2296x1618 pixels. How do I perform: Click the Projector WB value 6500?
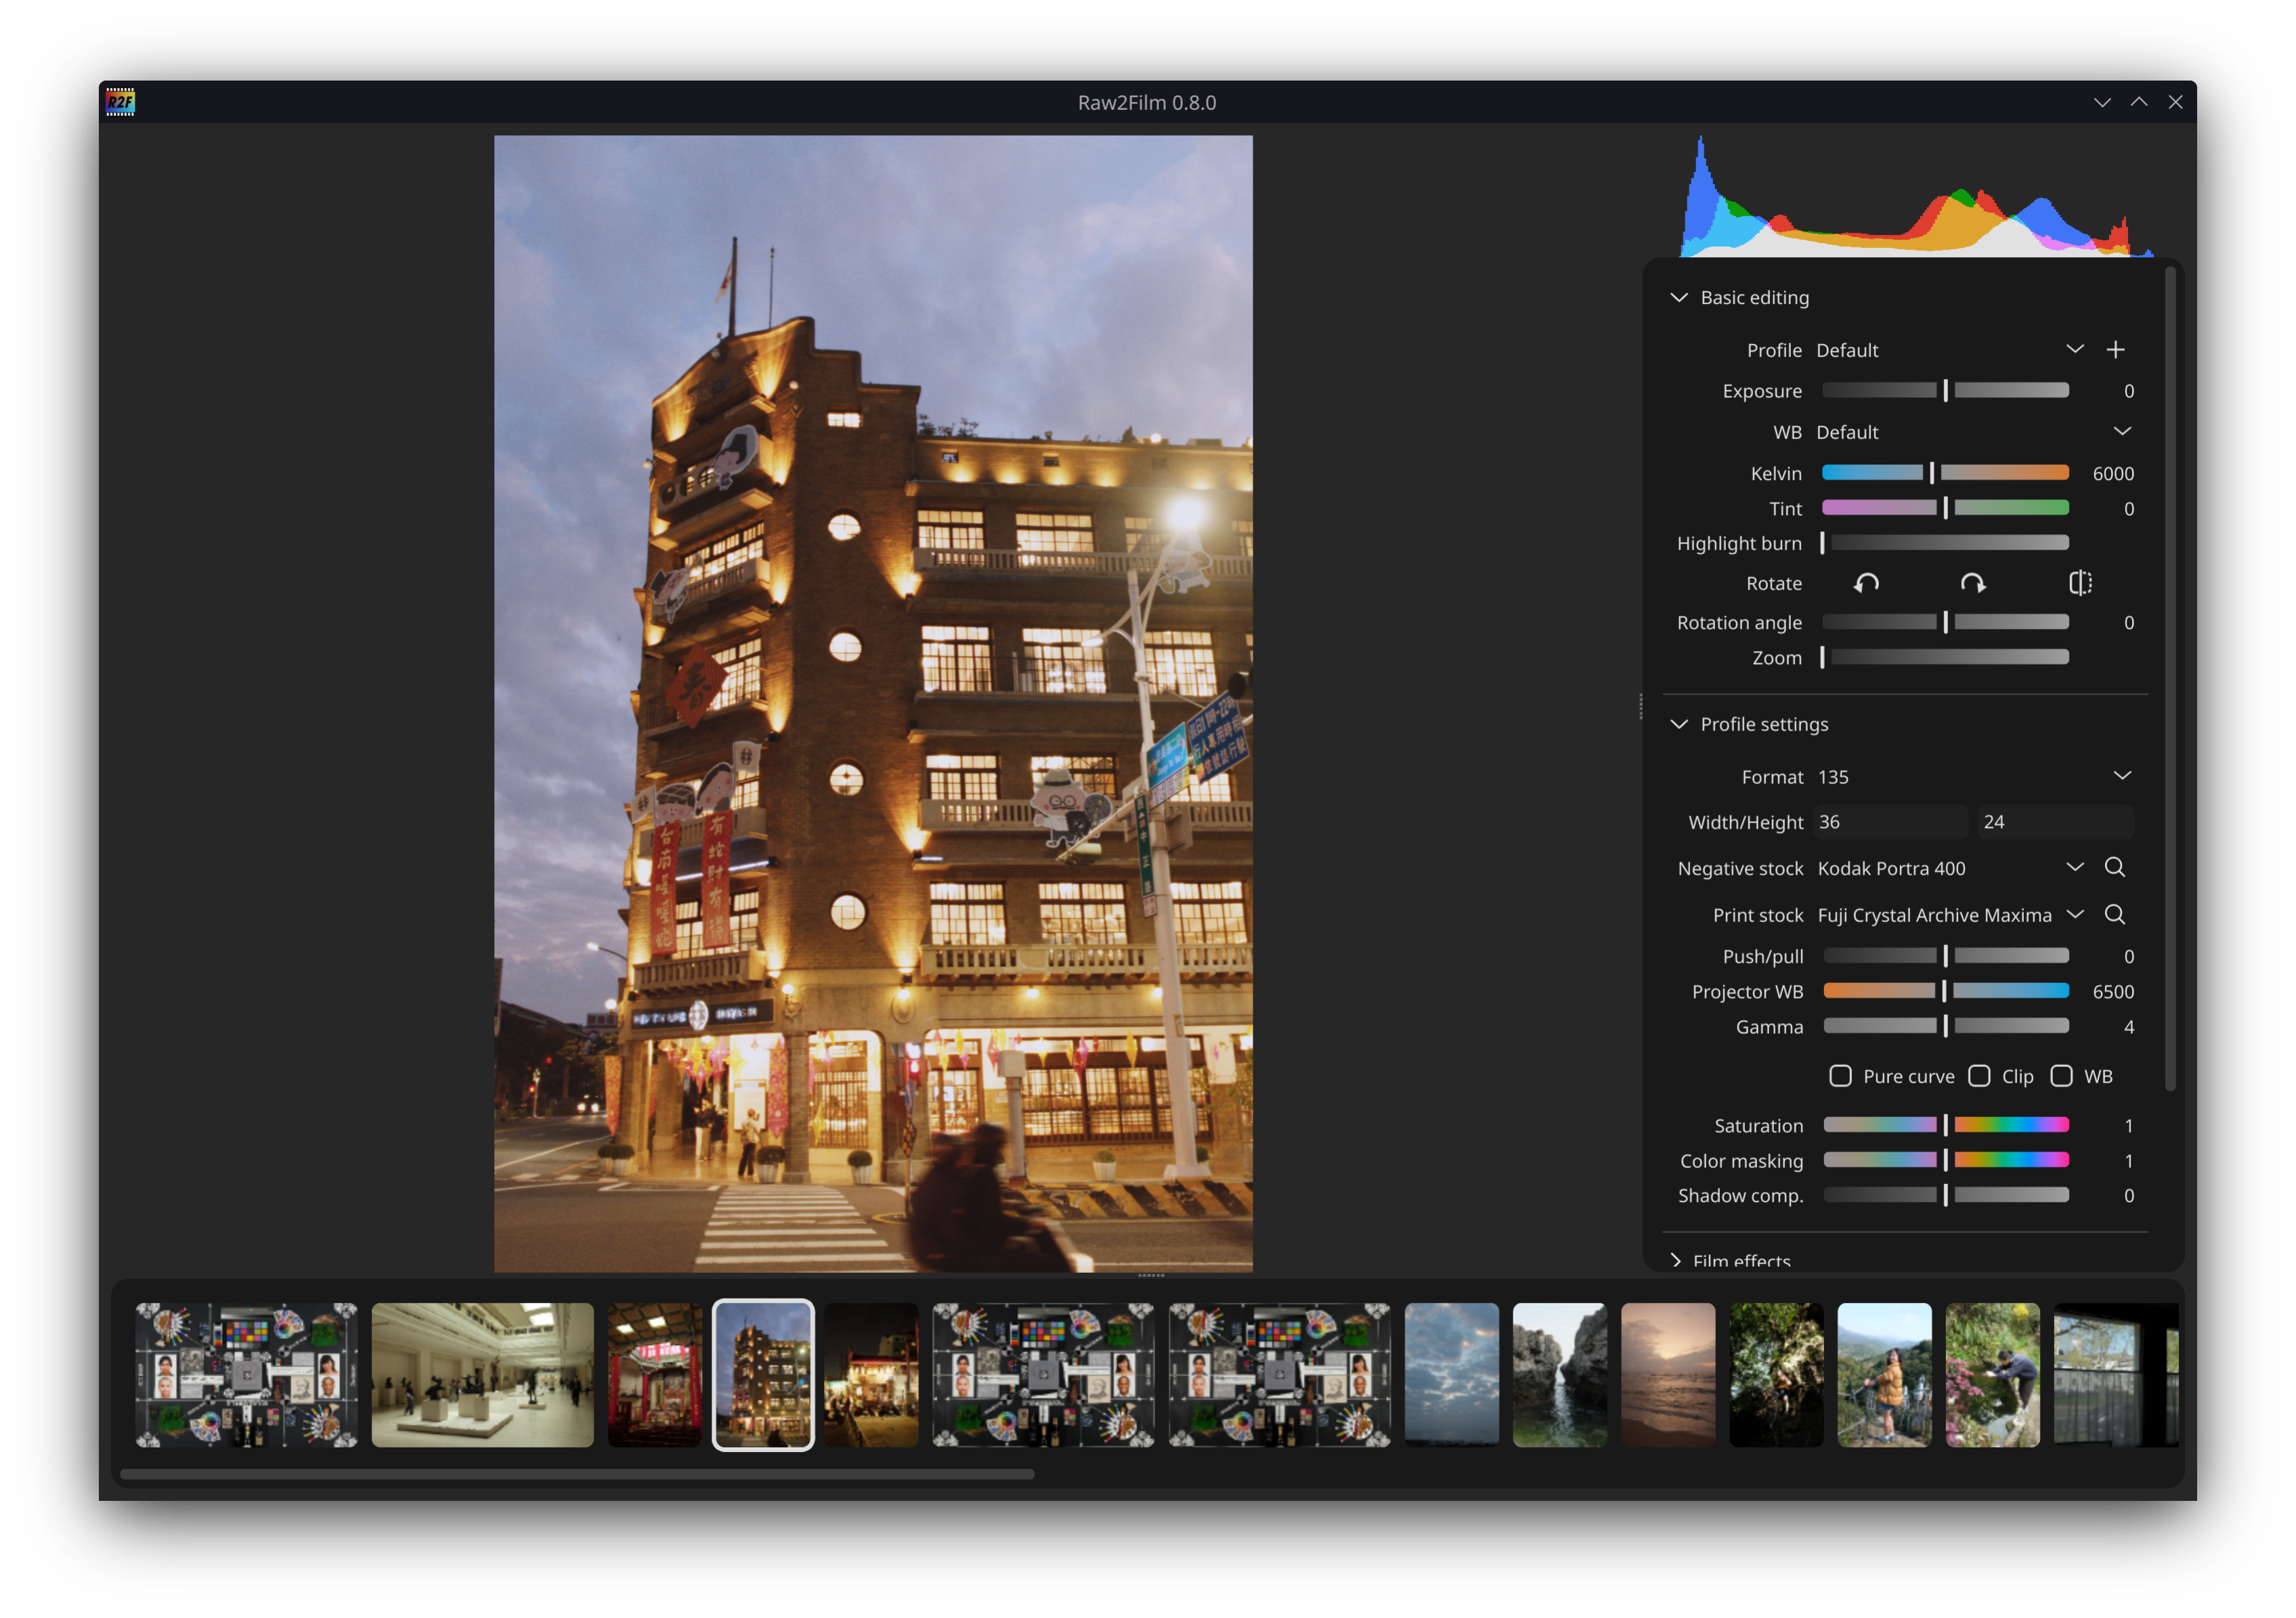coord(2113,991)
